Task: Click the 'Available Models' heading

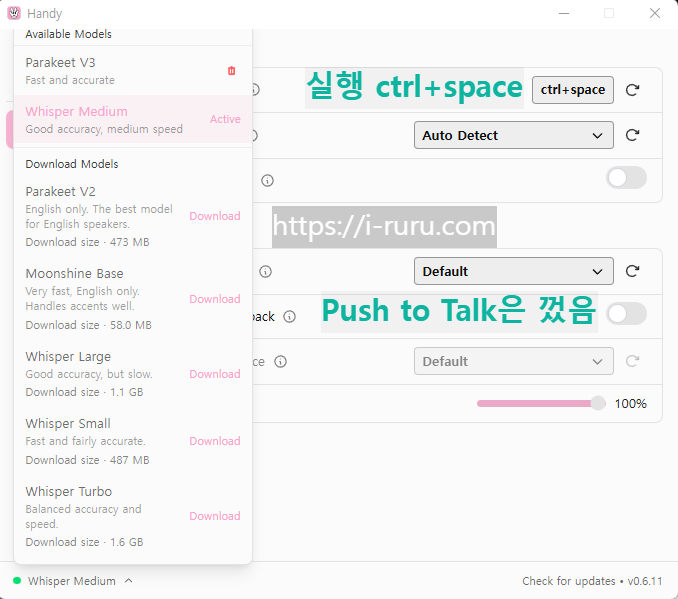Action: (x=68, y=34)
